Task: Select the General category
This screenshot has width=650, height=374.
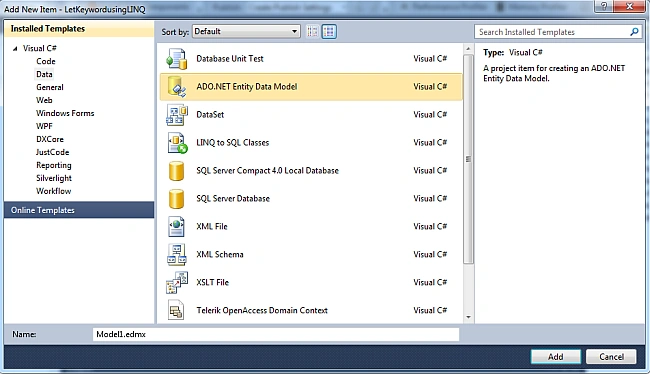Action: pos(50,87)
